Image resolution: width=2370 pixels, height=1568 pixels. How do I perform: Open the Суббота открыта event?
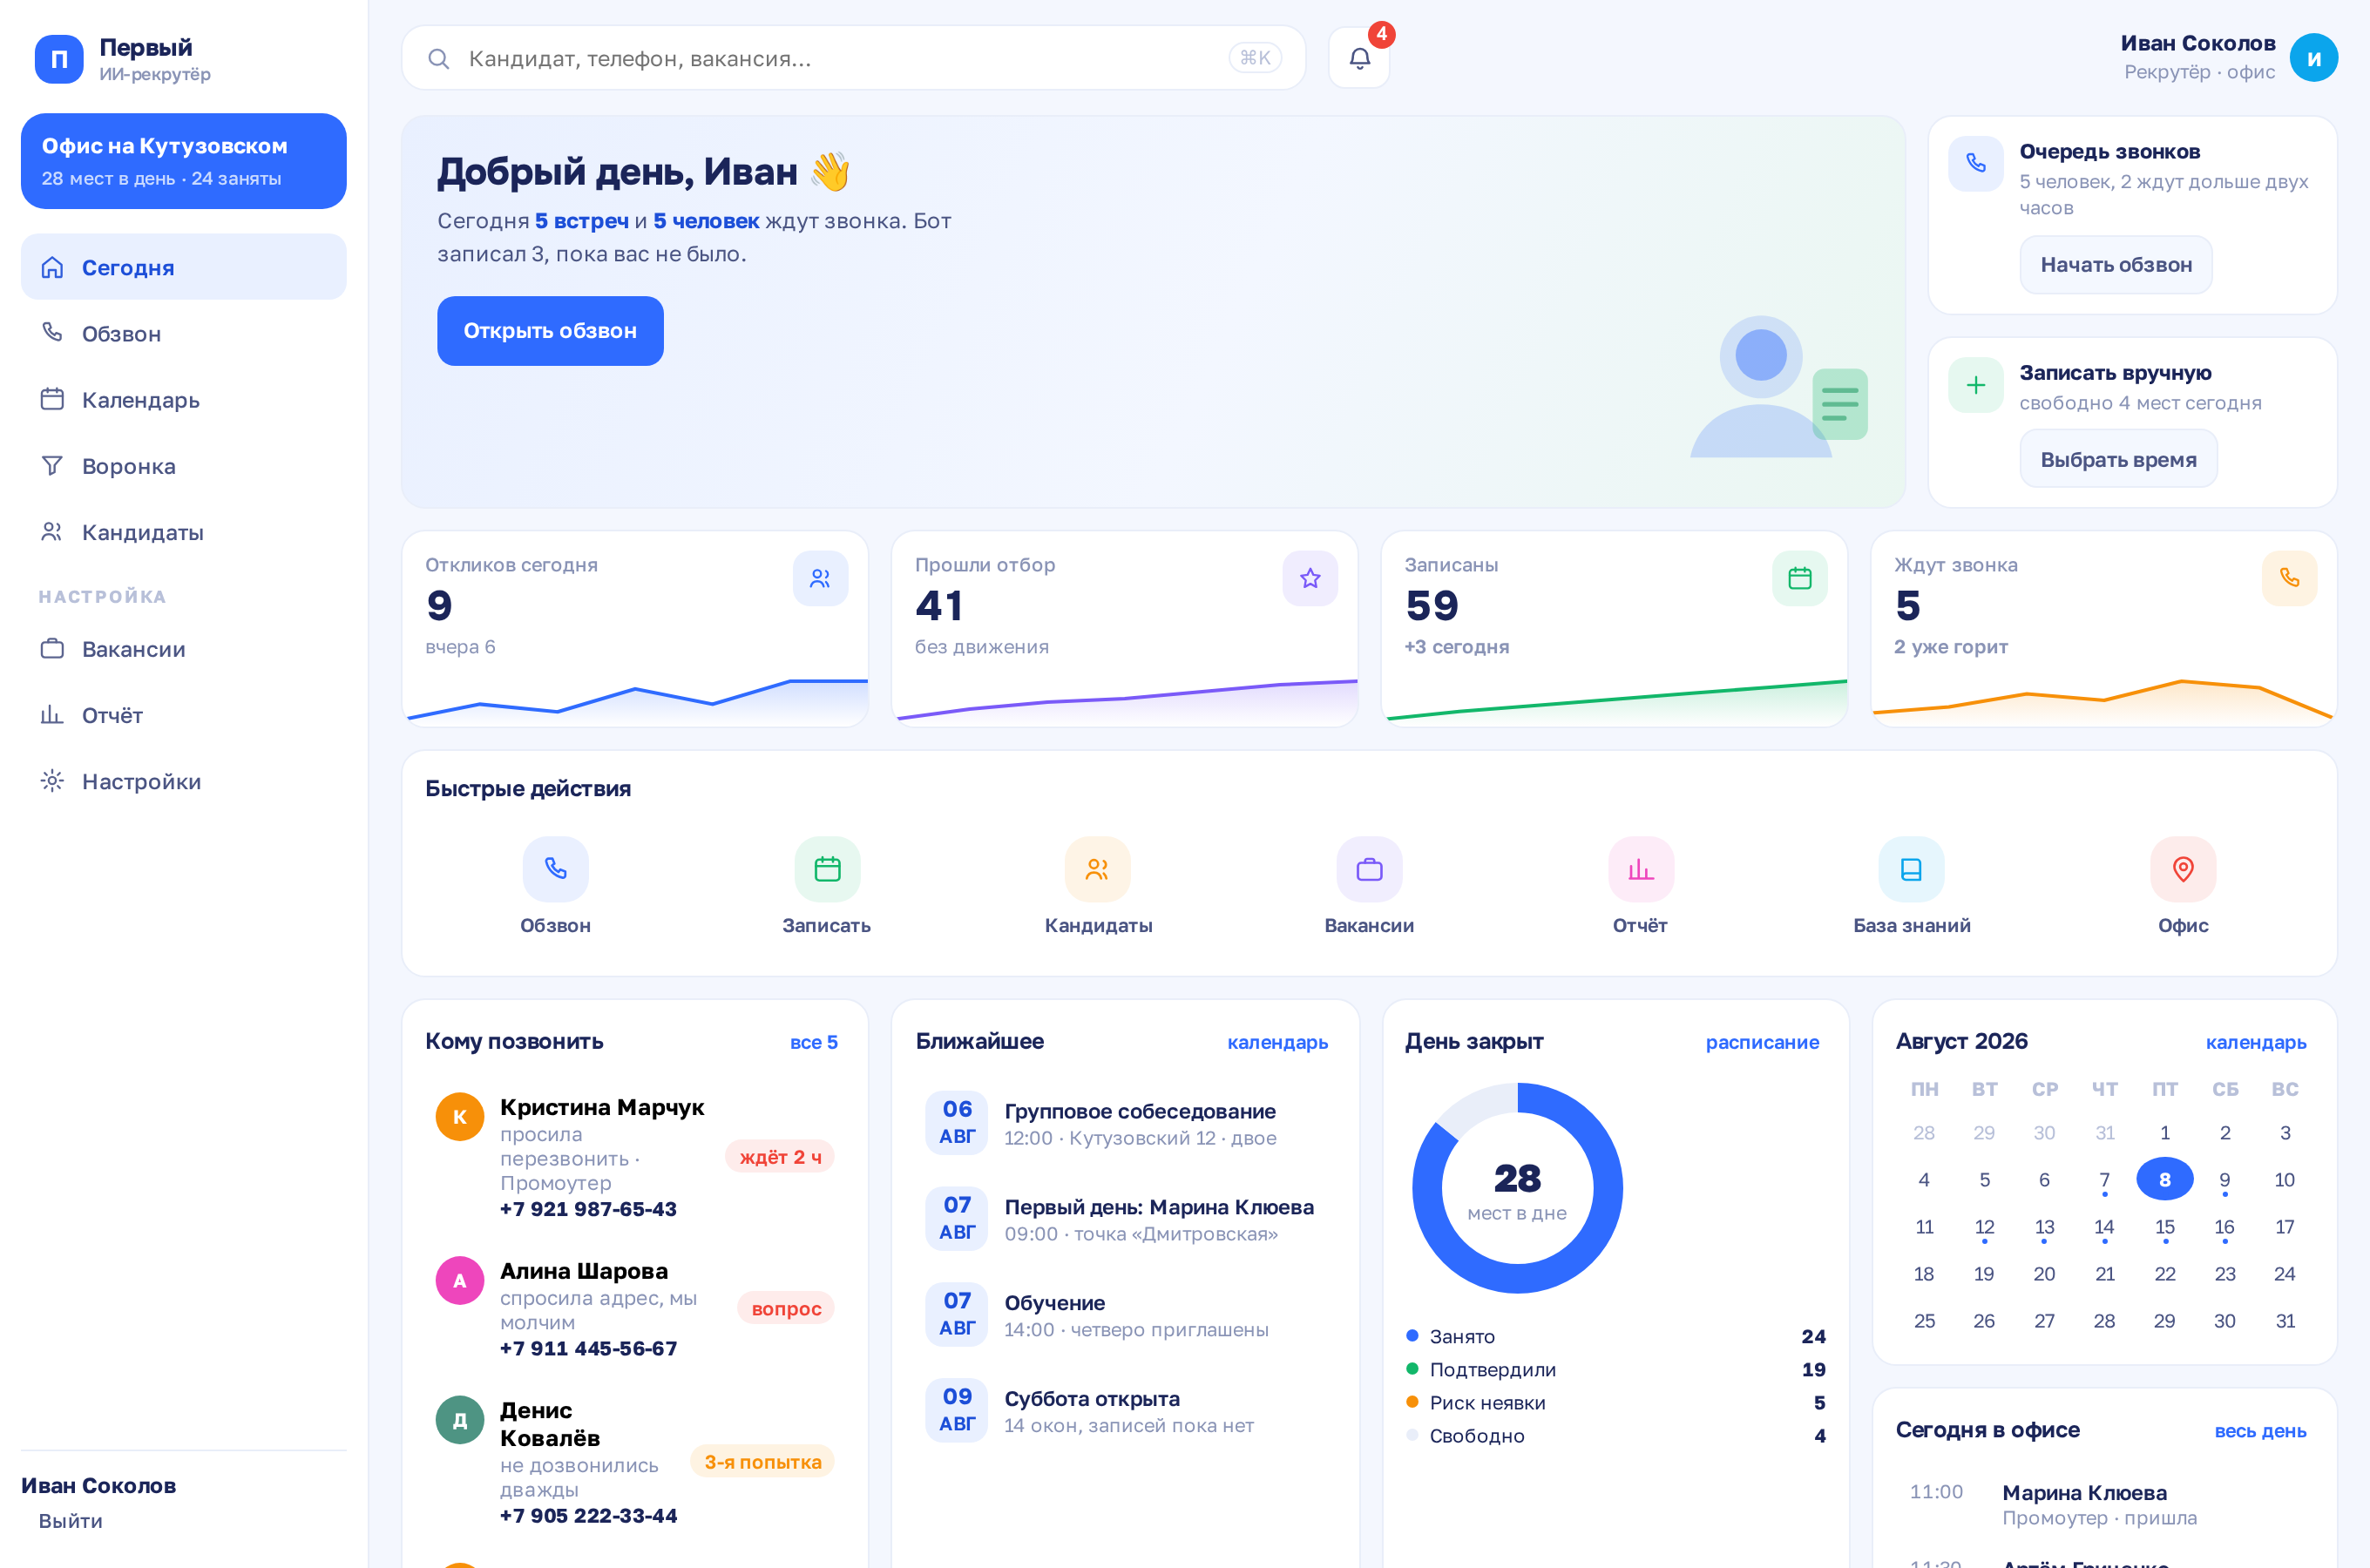(x=1125, y=1410)
